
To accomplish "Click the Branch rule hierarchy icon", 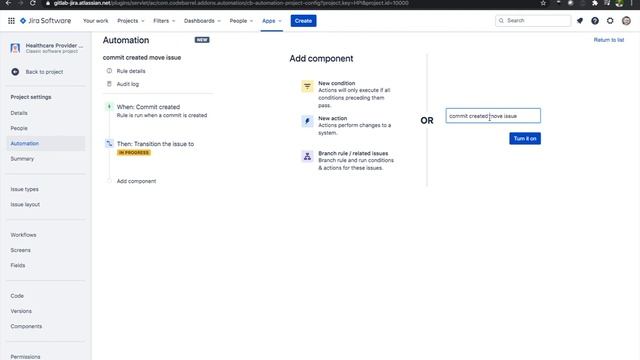I will tap(307, 156).
